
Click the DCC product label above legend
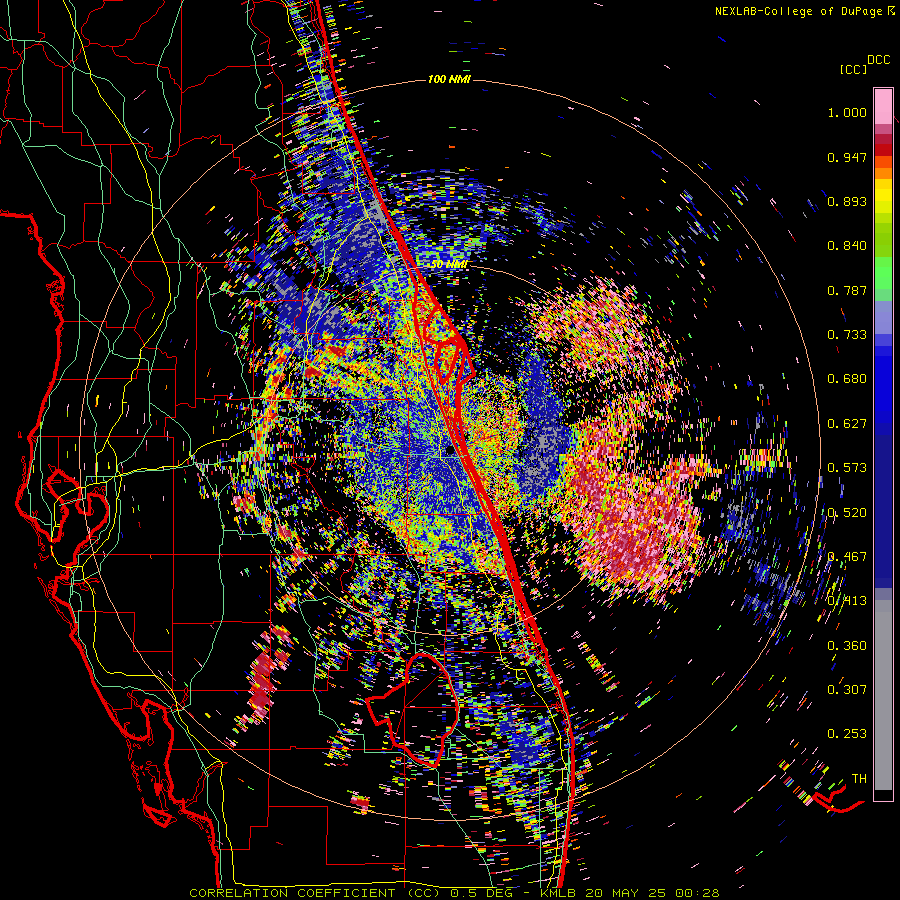(878, 60)
